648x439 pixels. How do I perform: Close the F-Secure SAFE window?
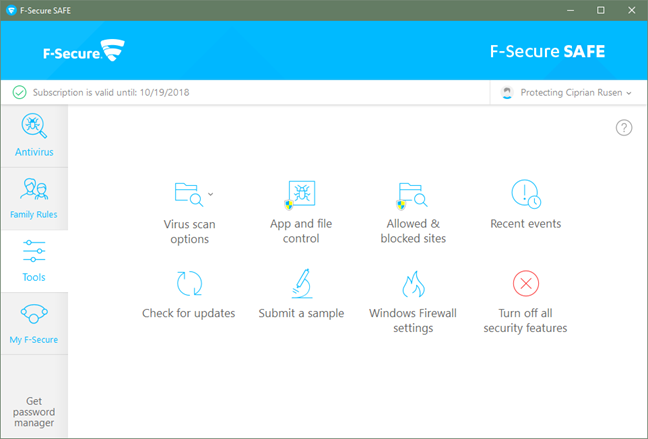(631, 10)
